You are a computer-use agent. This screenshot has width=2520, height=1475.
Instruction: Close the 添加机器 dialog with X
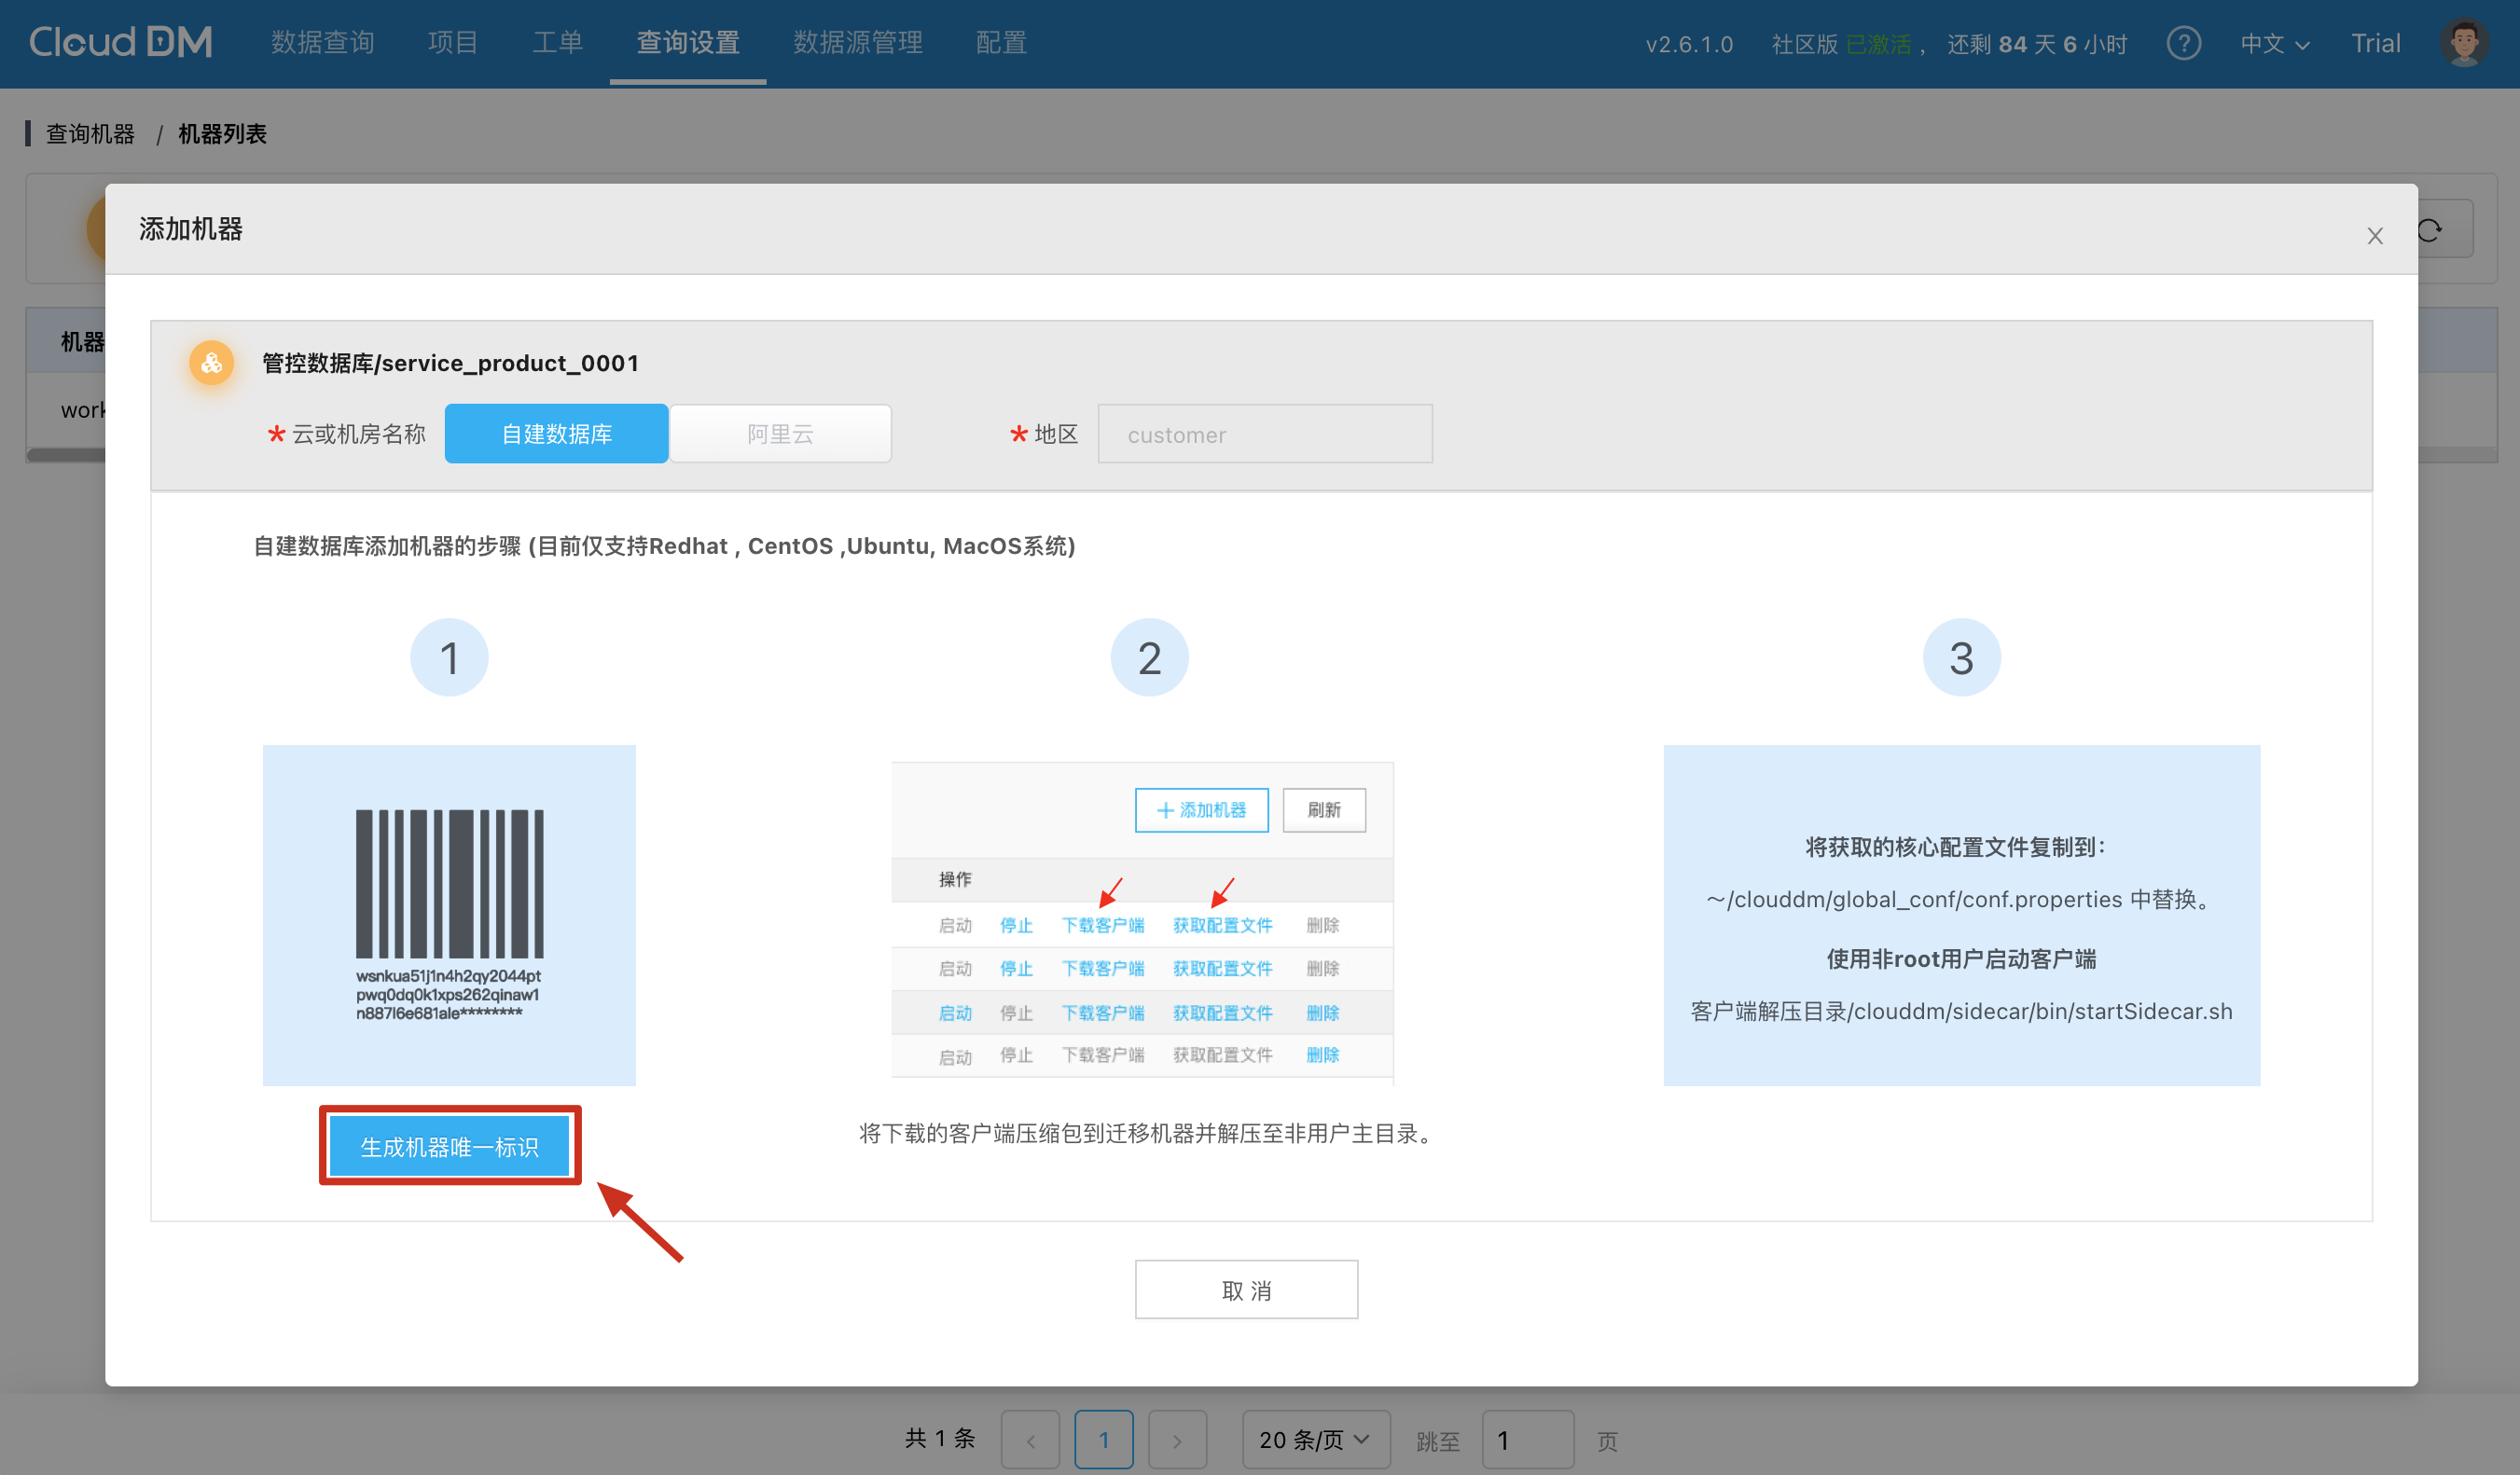(2374, 236)
